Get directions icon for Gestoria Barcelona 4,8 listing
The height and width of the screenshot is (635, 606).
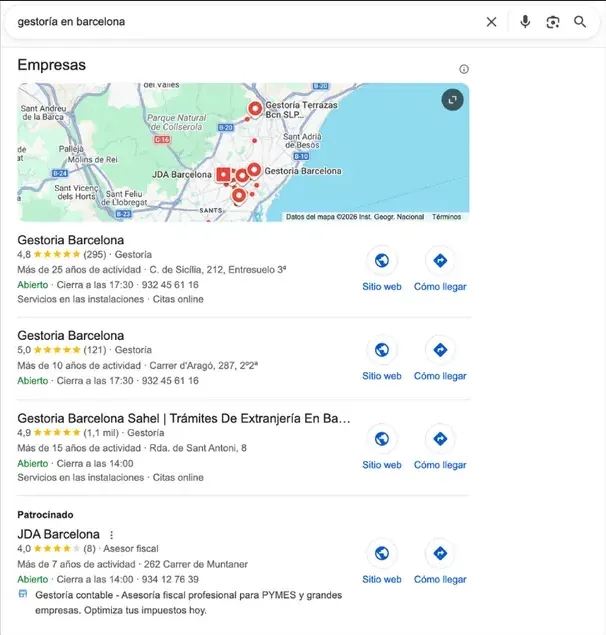[x=440, y=260]
